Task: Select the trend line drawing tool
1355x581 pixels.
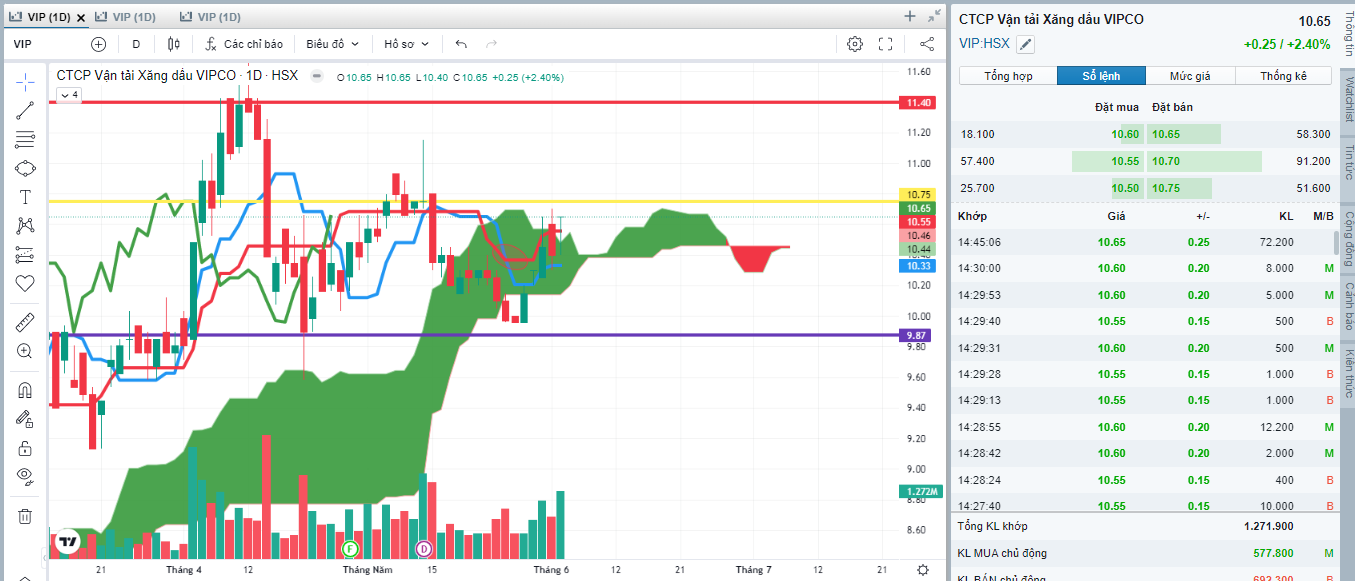Action: [25, 110]
